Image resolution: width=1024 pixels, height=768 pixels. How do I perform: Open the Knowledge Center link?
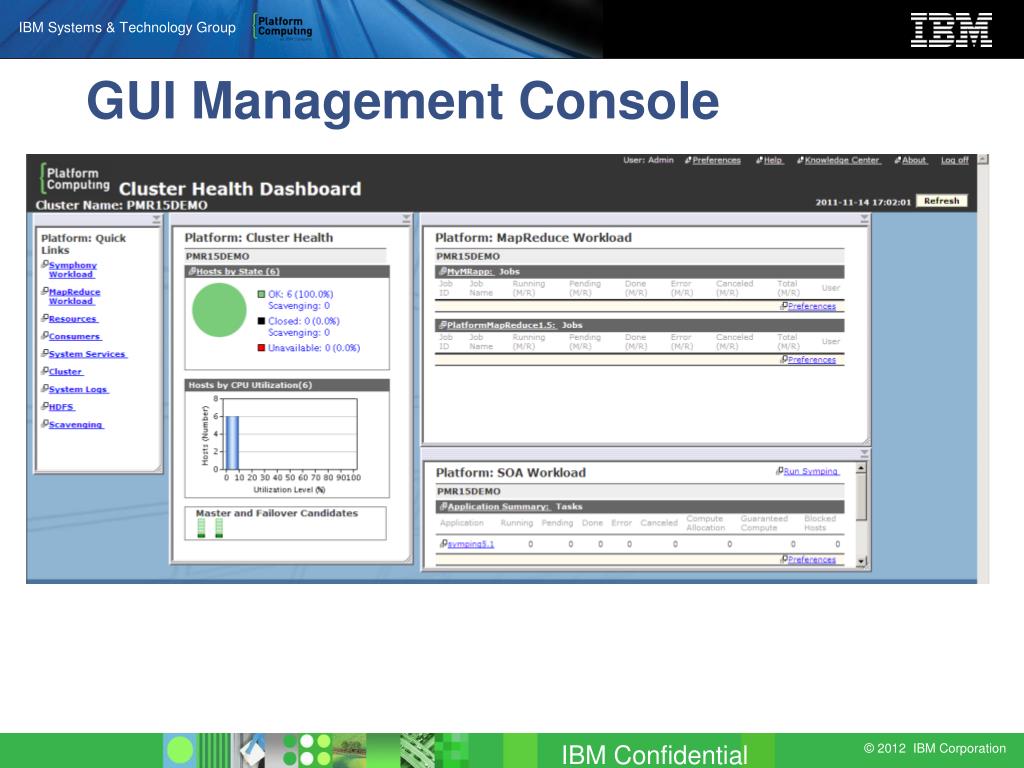(842, 161)
